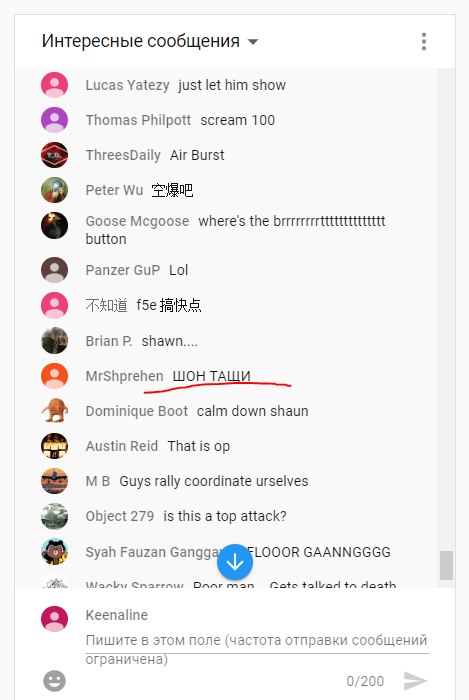Open Peter Wu's profile avatar

(x=54, y=190)
